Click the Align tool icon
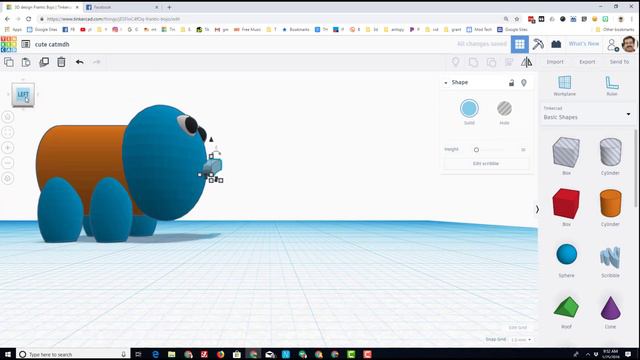Viewport: 640px width, 360px height. click(509, 62)
